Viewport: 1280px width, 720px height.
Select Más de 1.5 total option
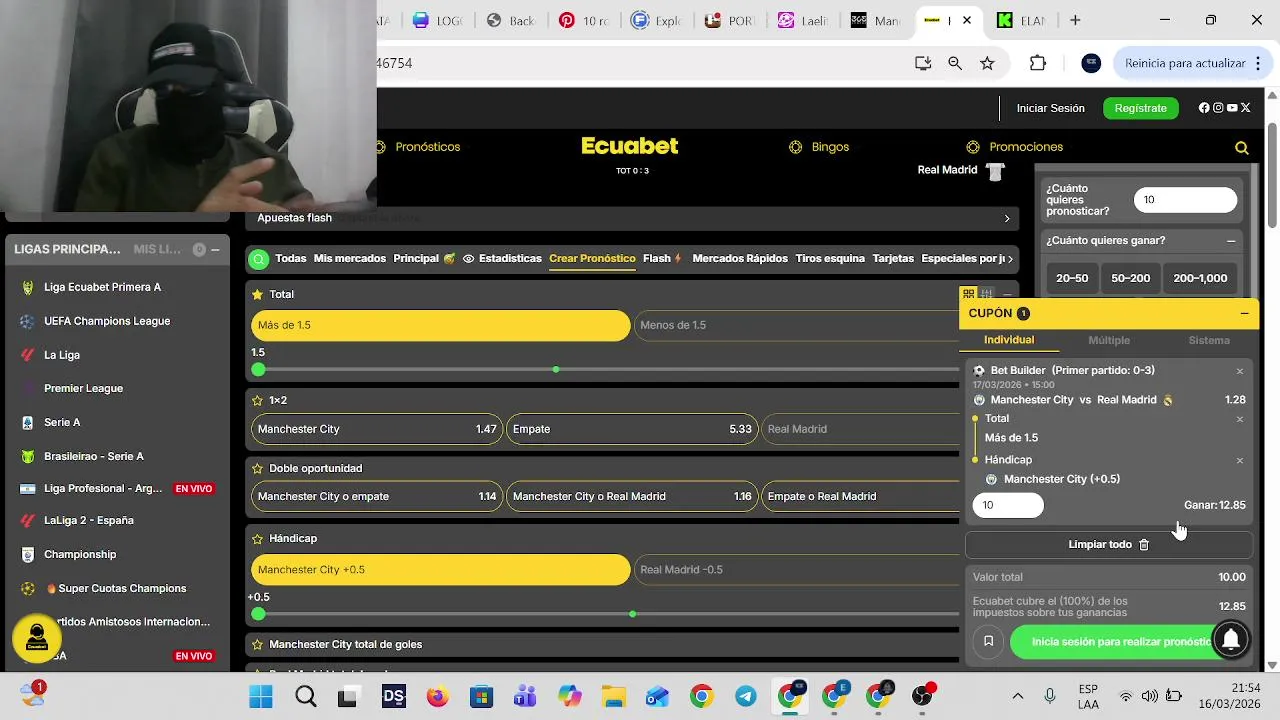click(441, 325)
